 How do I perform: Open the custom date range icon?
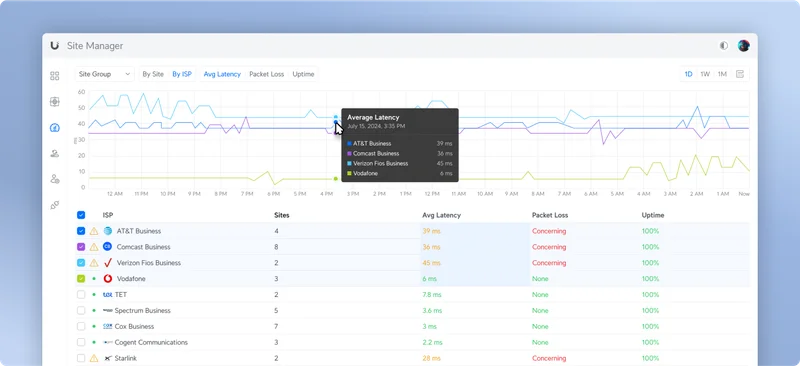(740, 74)
